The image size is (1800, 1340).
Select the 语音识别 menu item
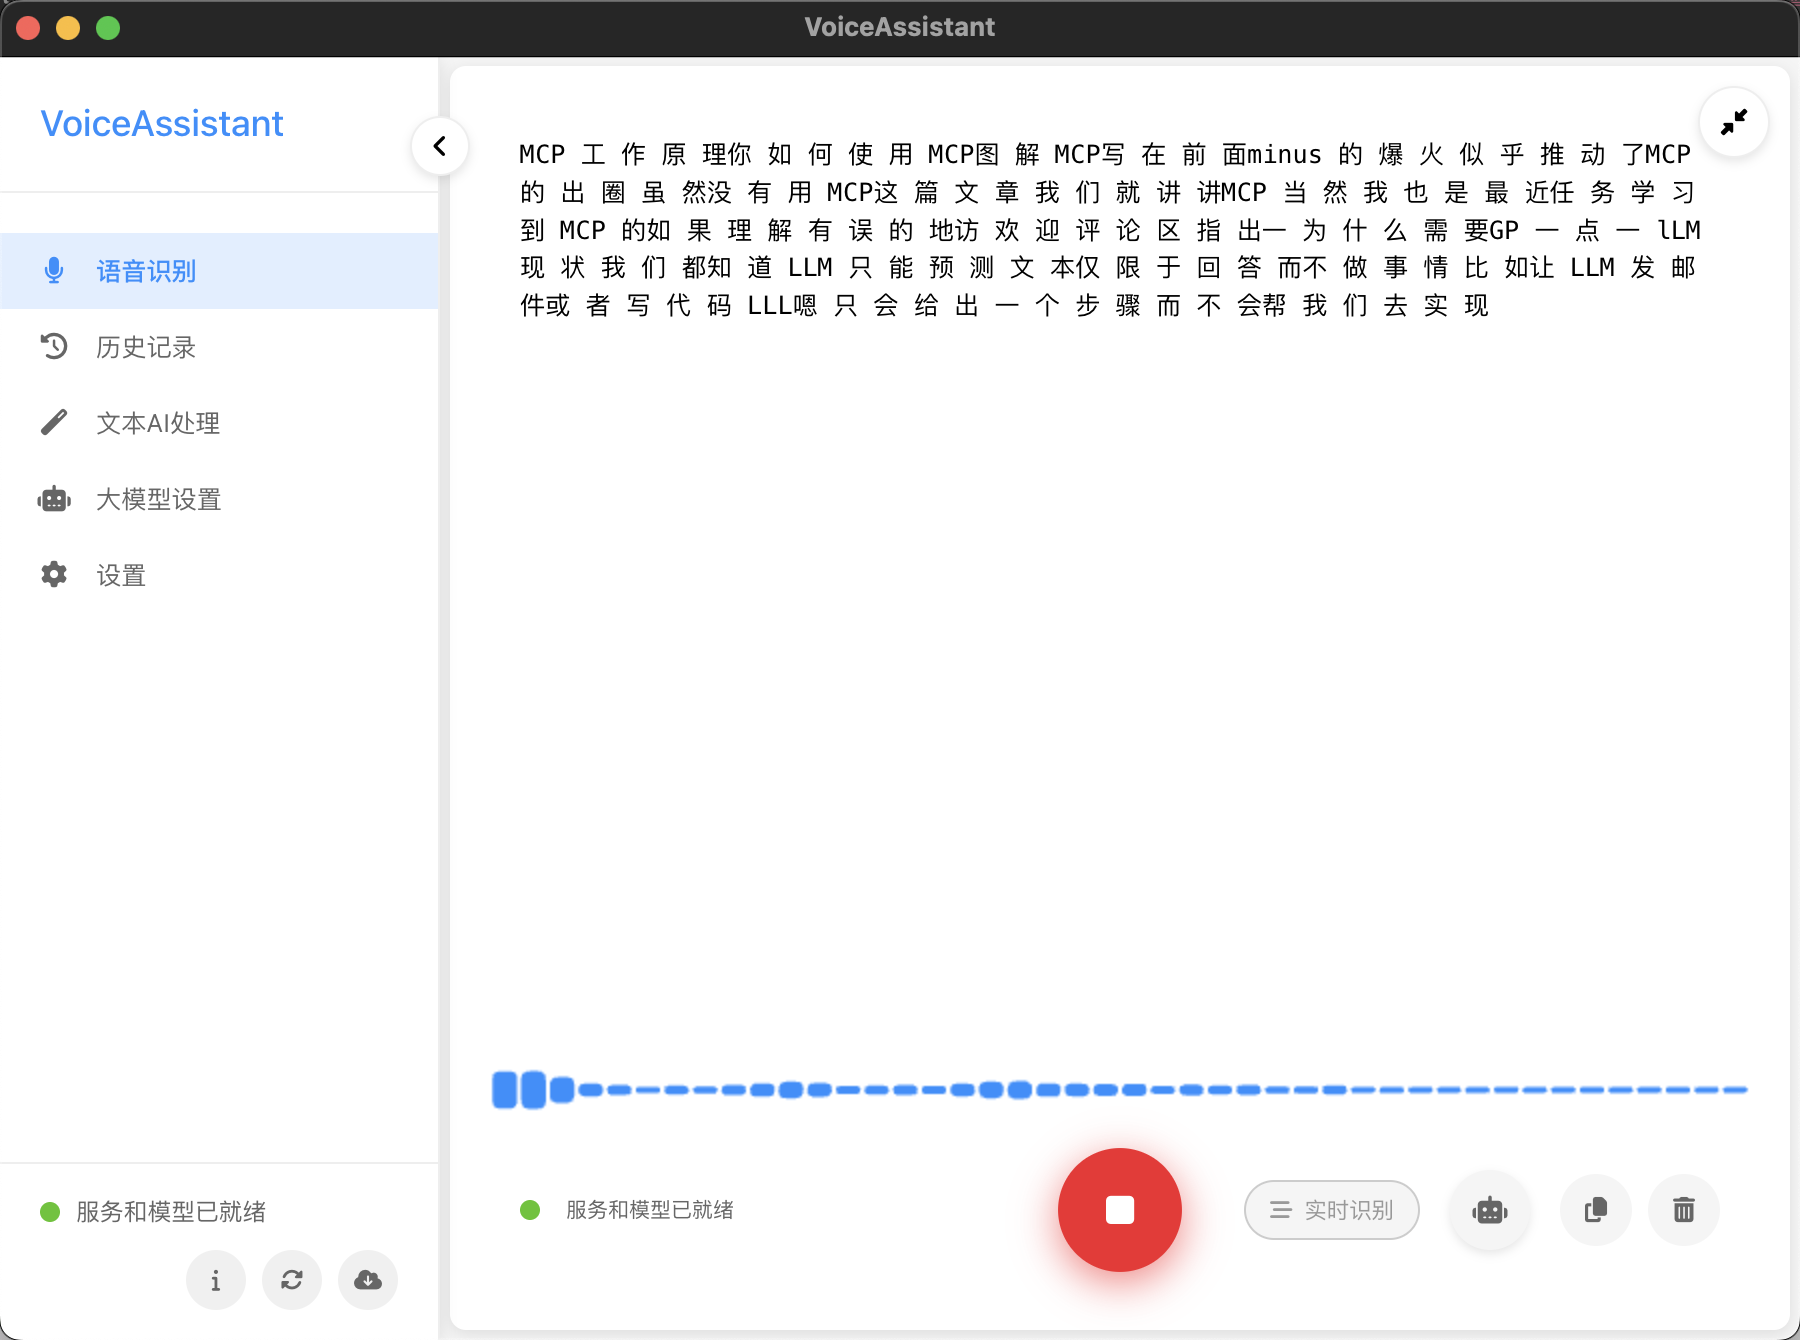146,271
